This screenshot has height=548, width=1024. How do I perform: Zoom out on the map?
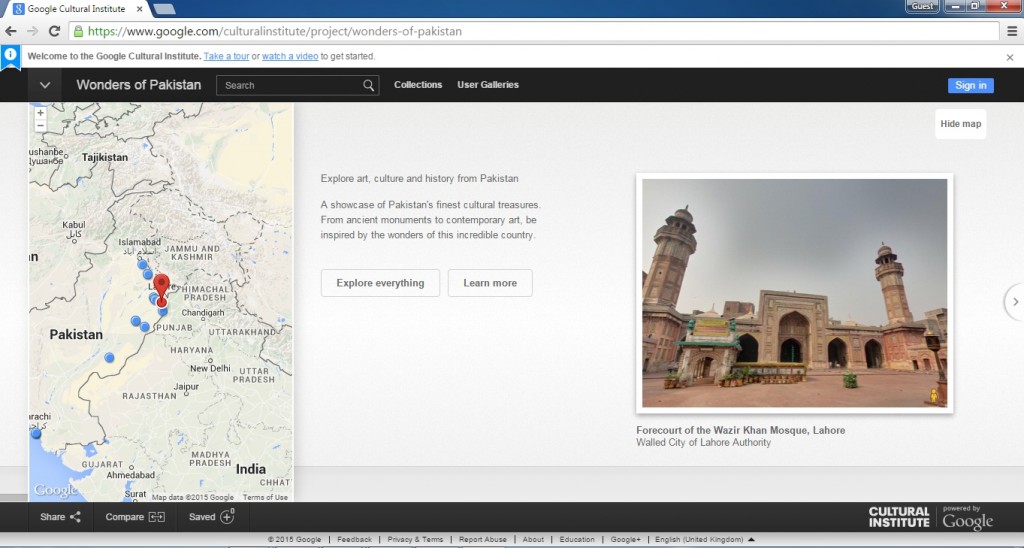click(40, 125)
